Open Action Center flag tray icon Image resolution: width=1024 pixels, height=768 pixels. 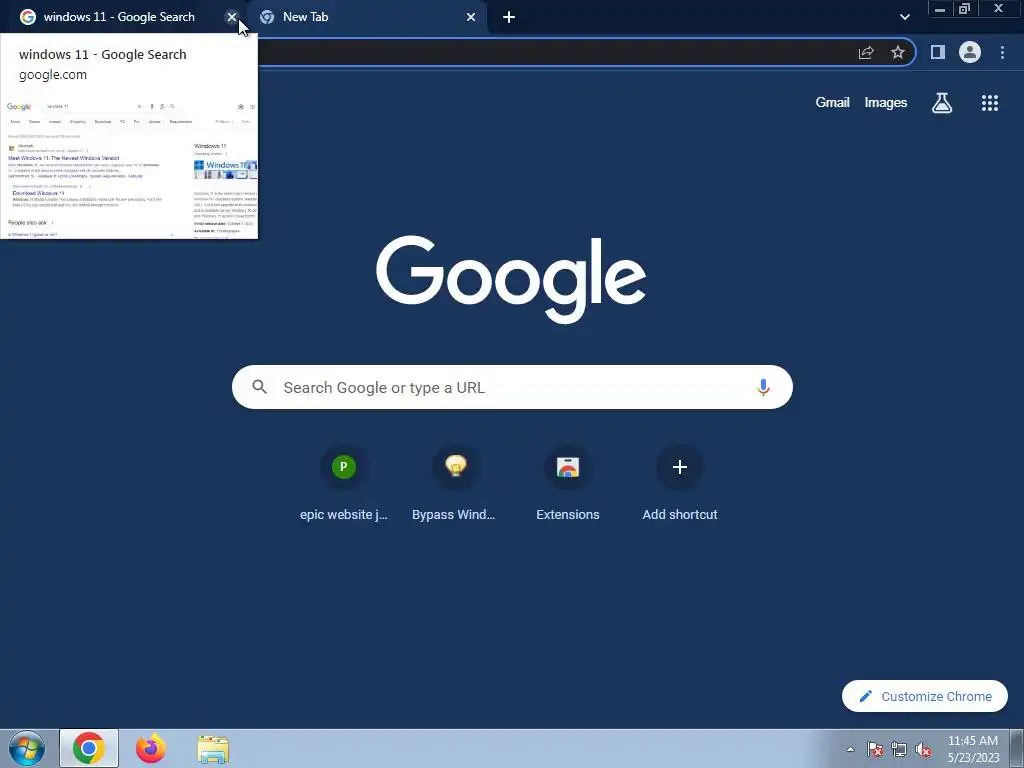(875, 749)
